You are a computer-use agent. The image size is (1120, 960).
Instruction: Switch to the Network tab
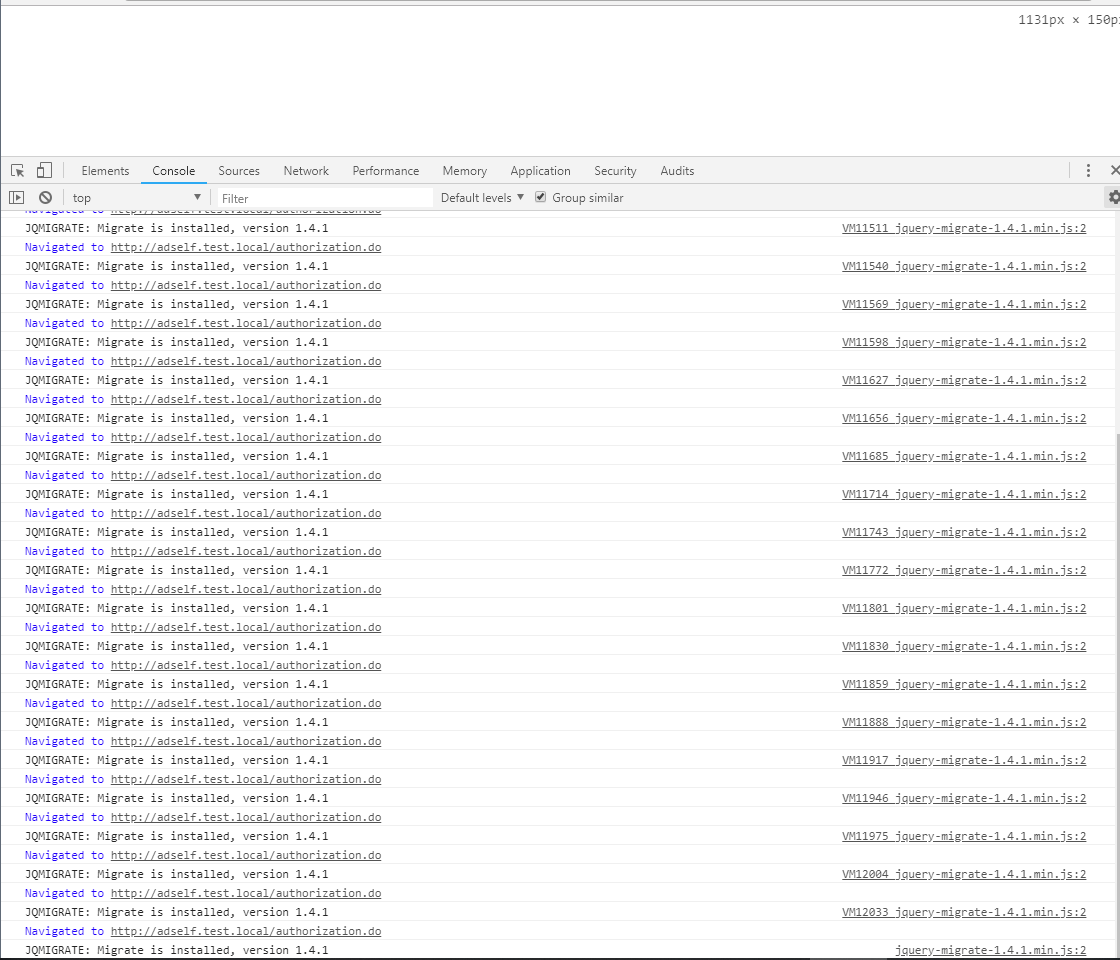pos(306,171)
